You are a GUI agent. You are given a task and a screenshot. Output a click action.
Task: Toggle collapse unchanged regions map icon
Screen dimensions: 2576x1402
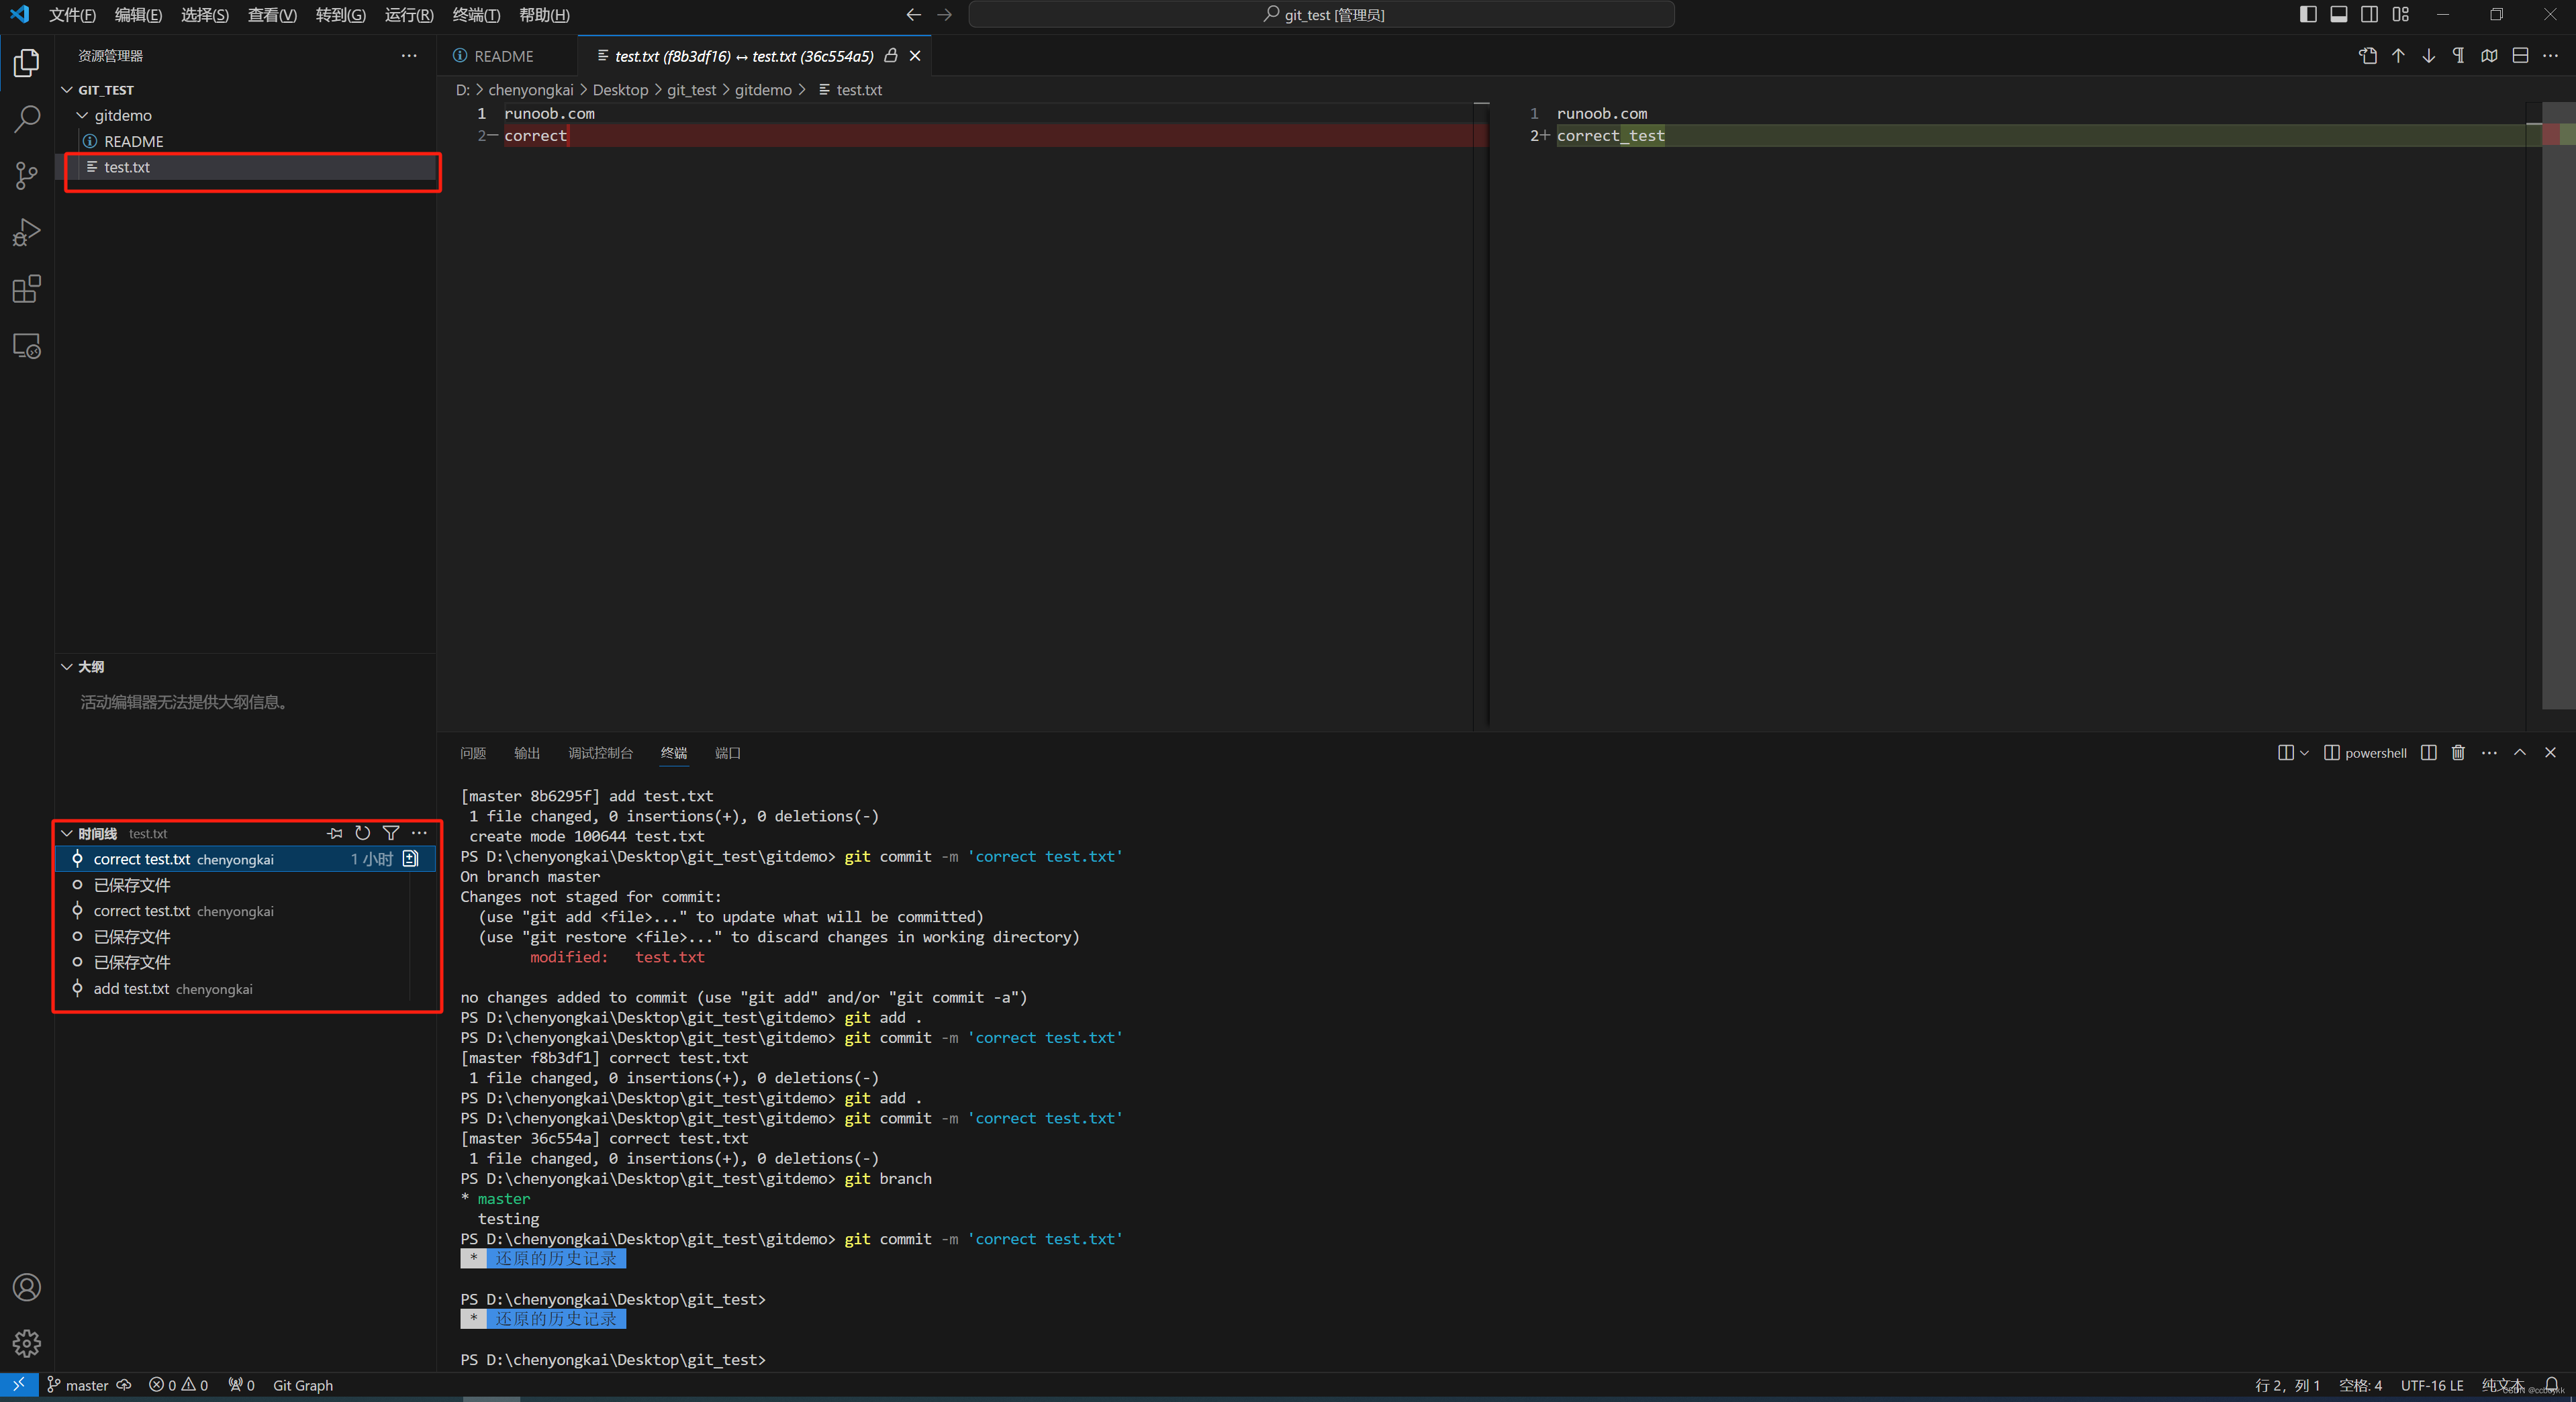click(2489, 56)
